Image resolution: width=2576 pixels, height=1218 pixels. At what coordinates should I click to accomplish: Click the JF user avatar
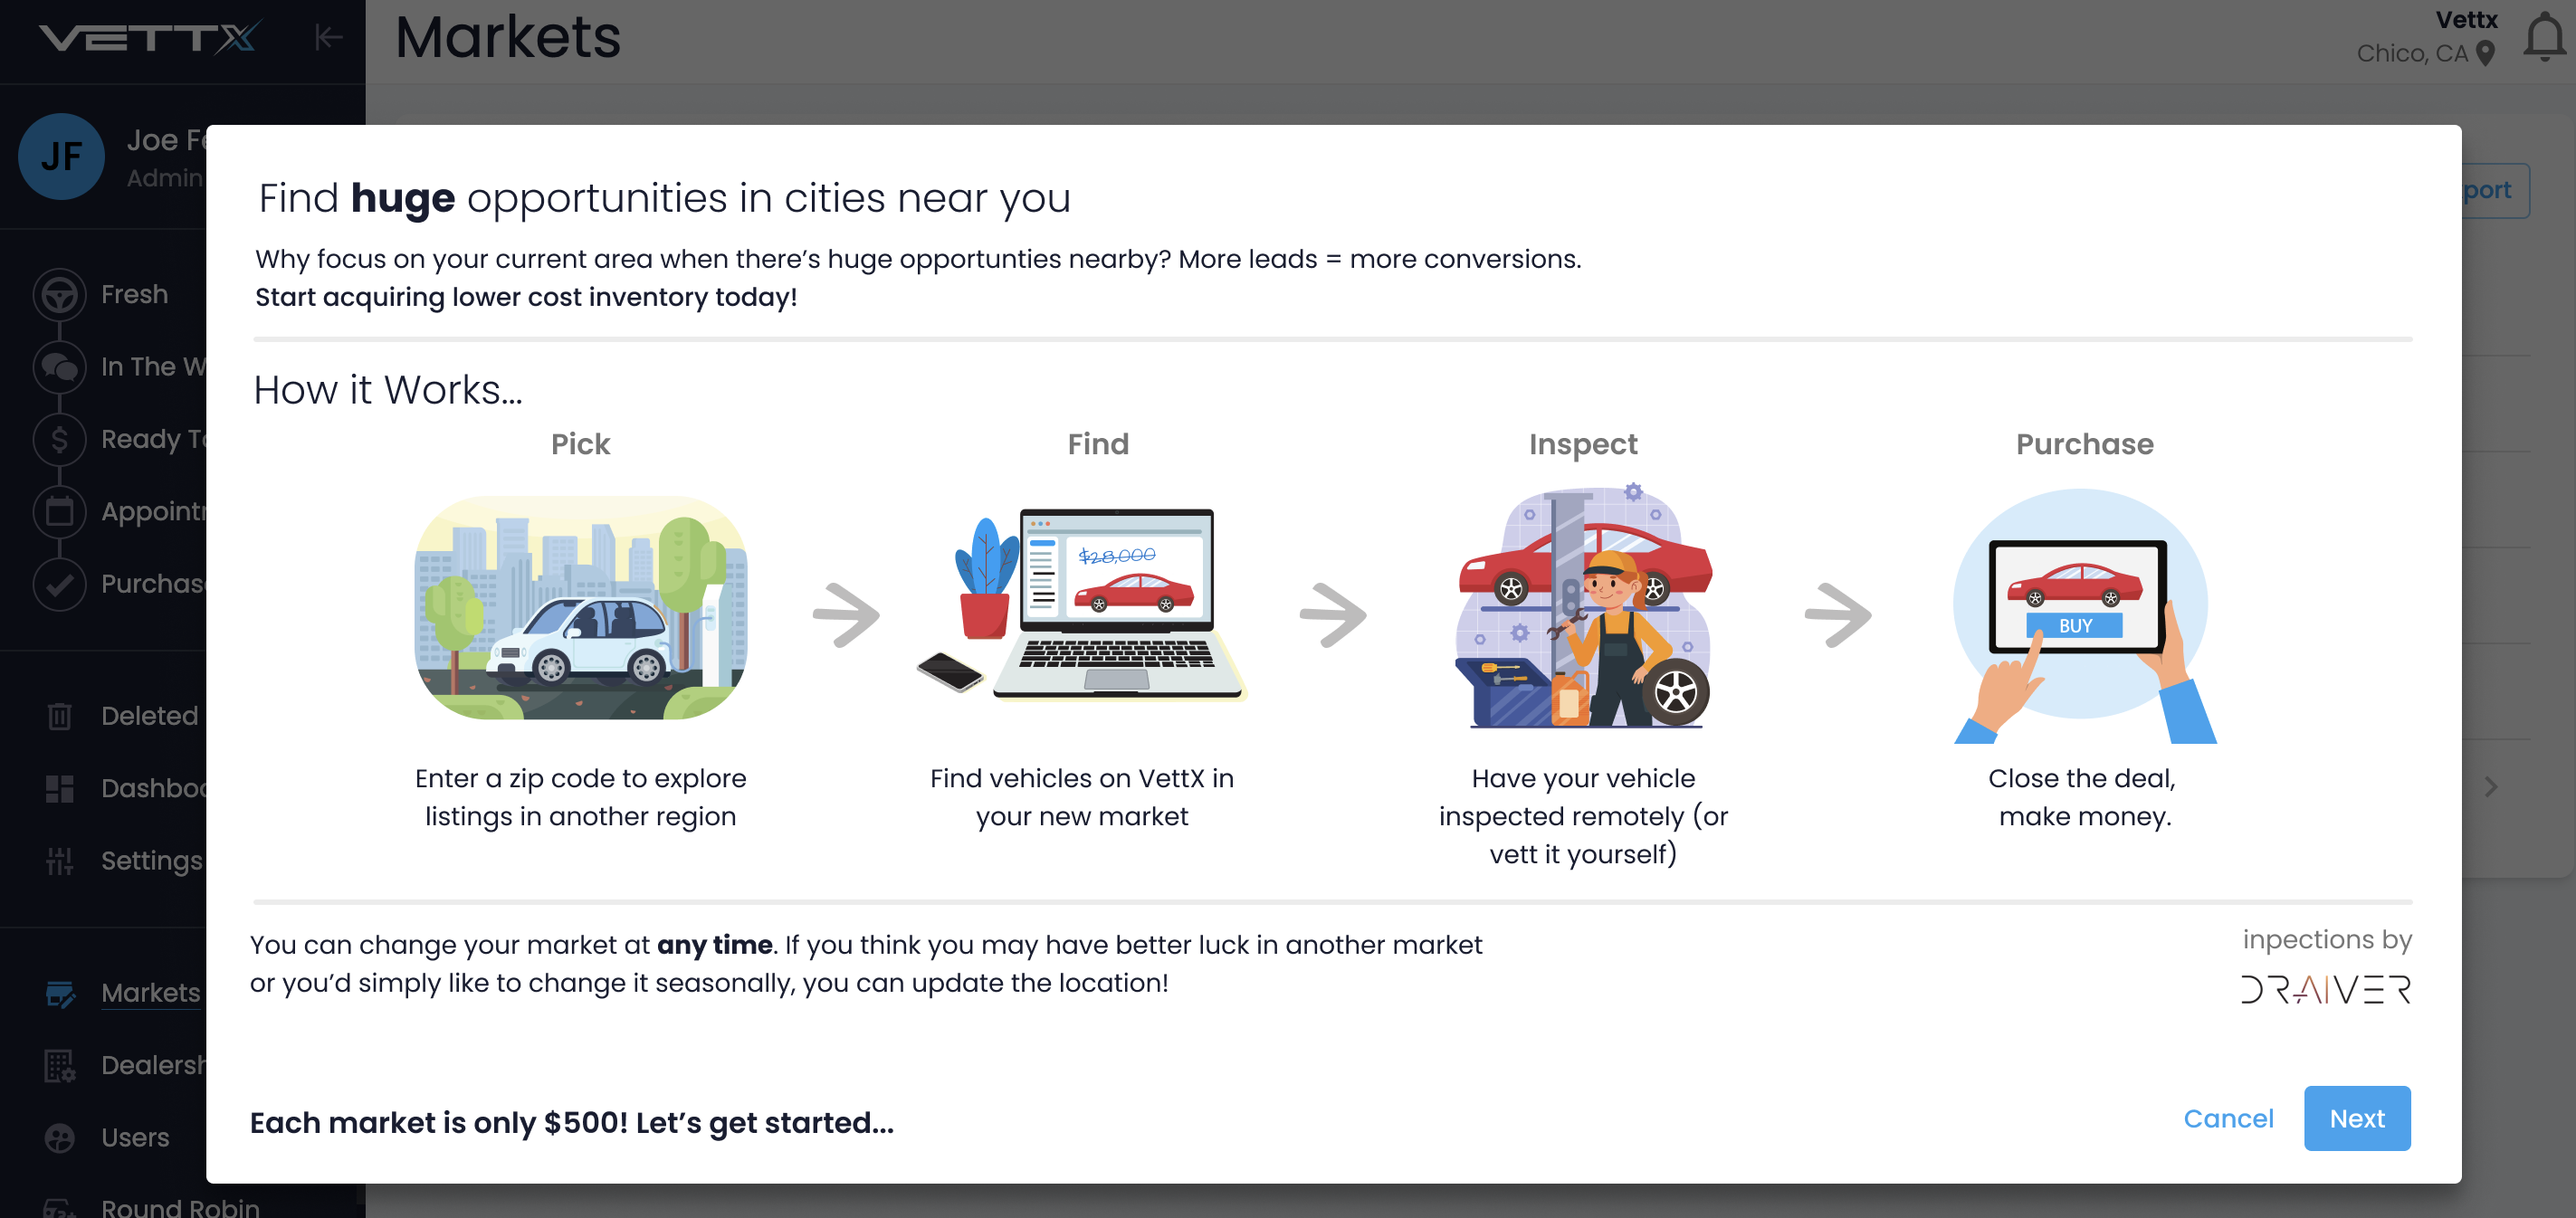pos(61,156)
